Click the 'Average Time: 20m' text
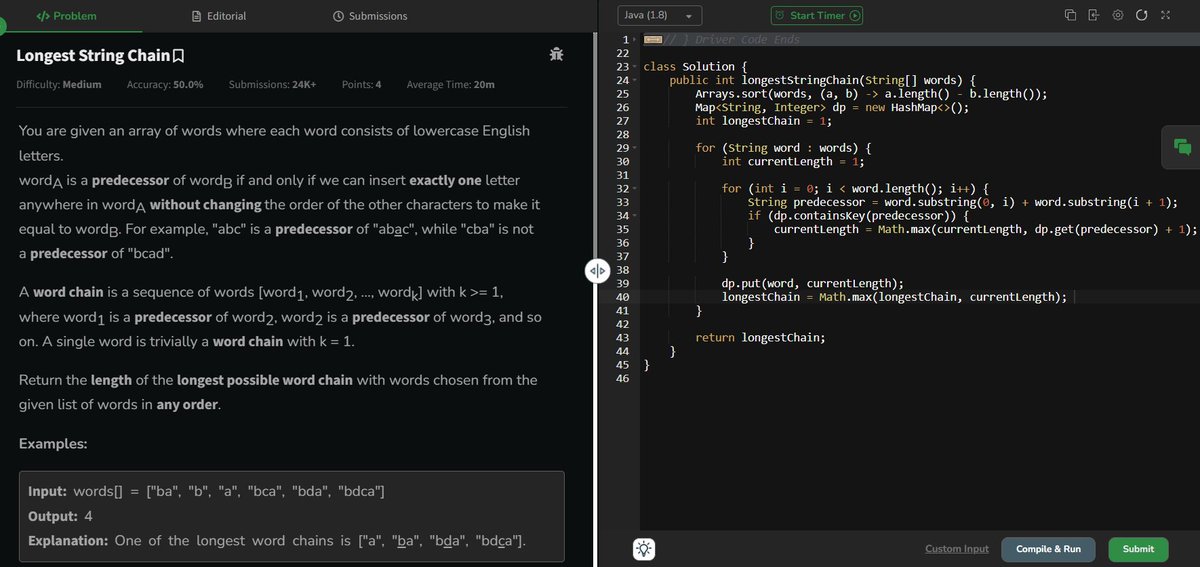Viewport: 1200px width, 567px height. point(451,85)
